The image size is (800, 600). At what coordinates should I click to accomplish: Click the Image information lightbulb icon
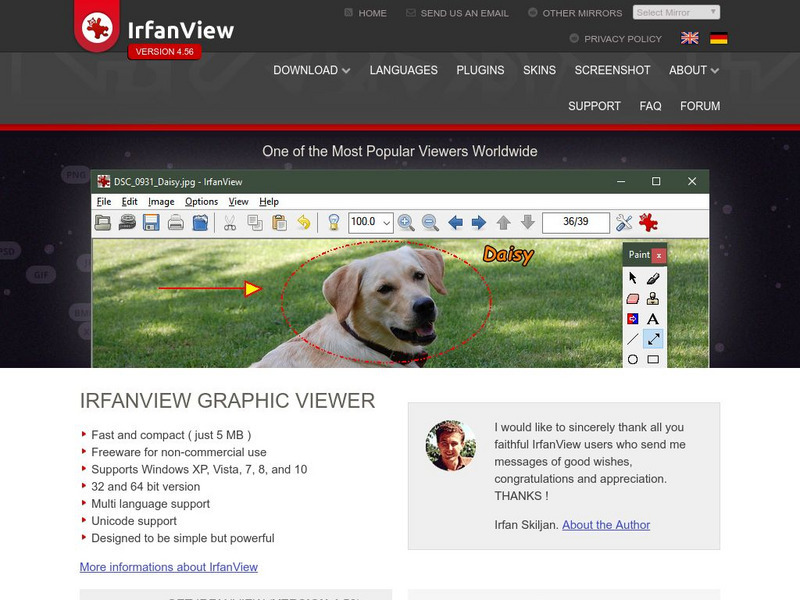pyautogui.click(x=334, y=222)
